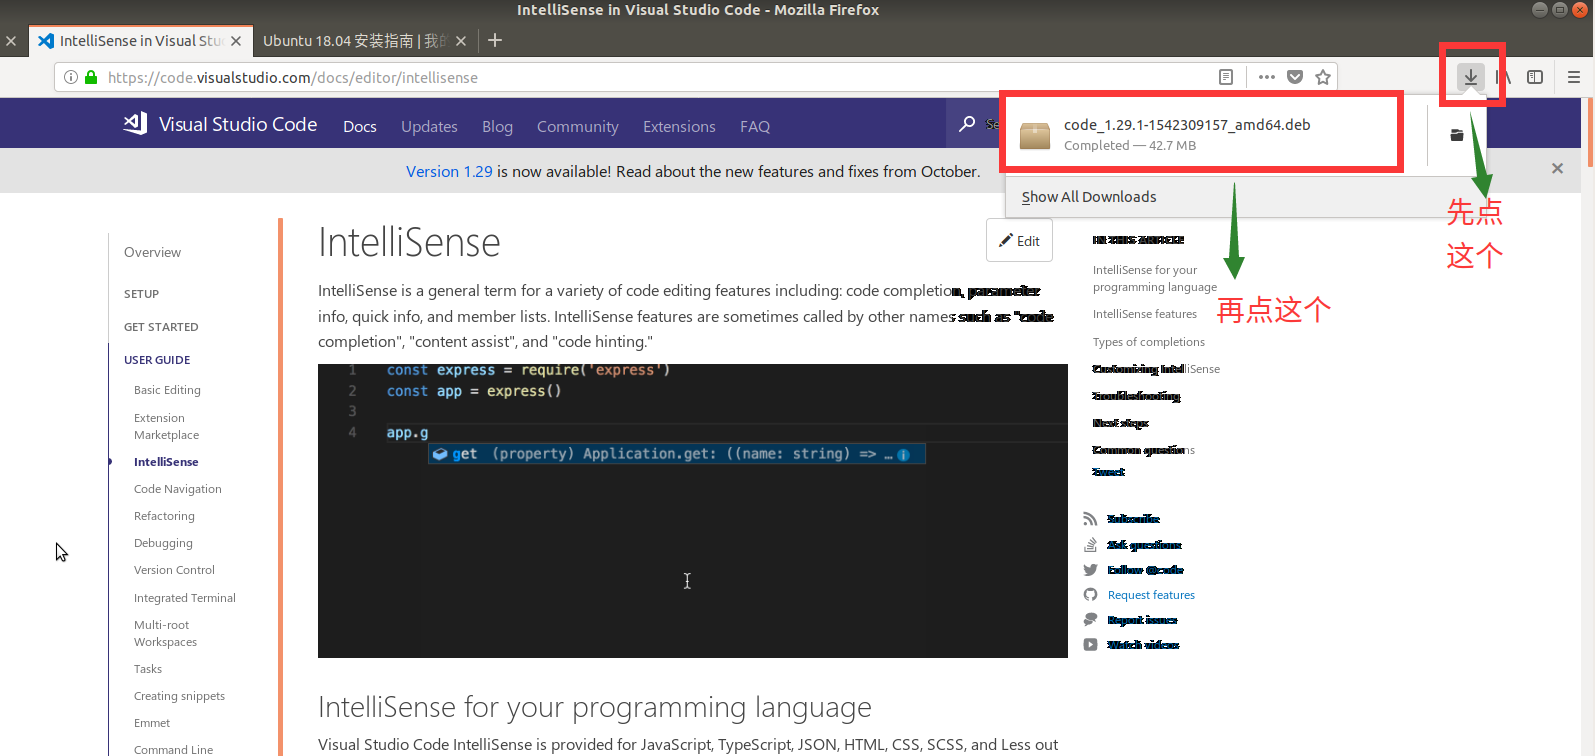Click the Firefox downloads arrow icon
Image resolution: width=1595 pixels, height=756 pixels.
[x=1470, y=77]
